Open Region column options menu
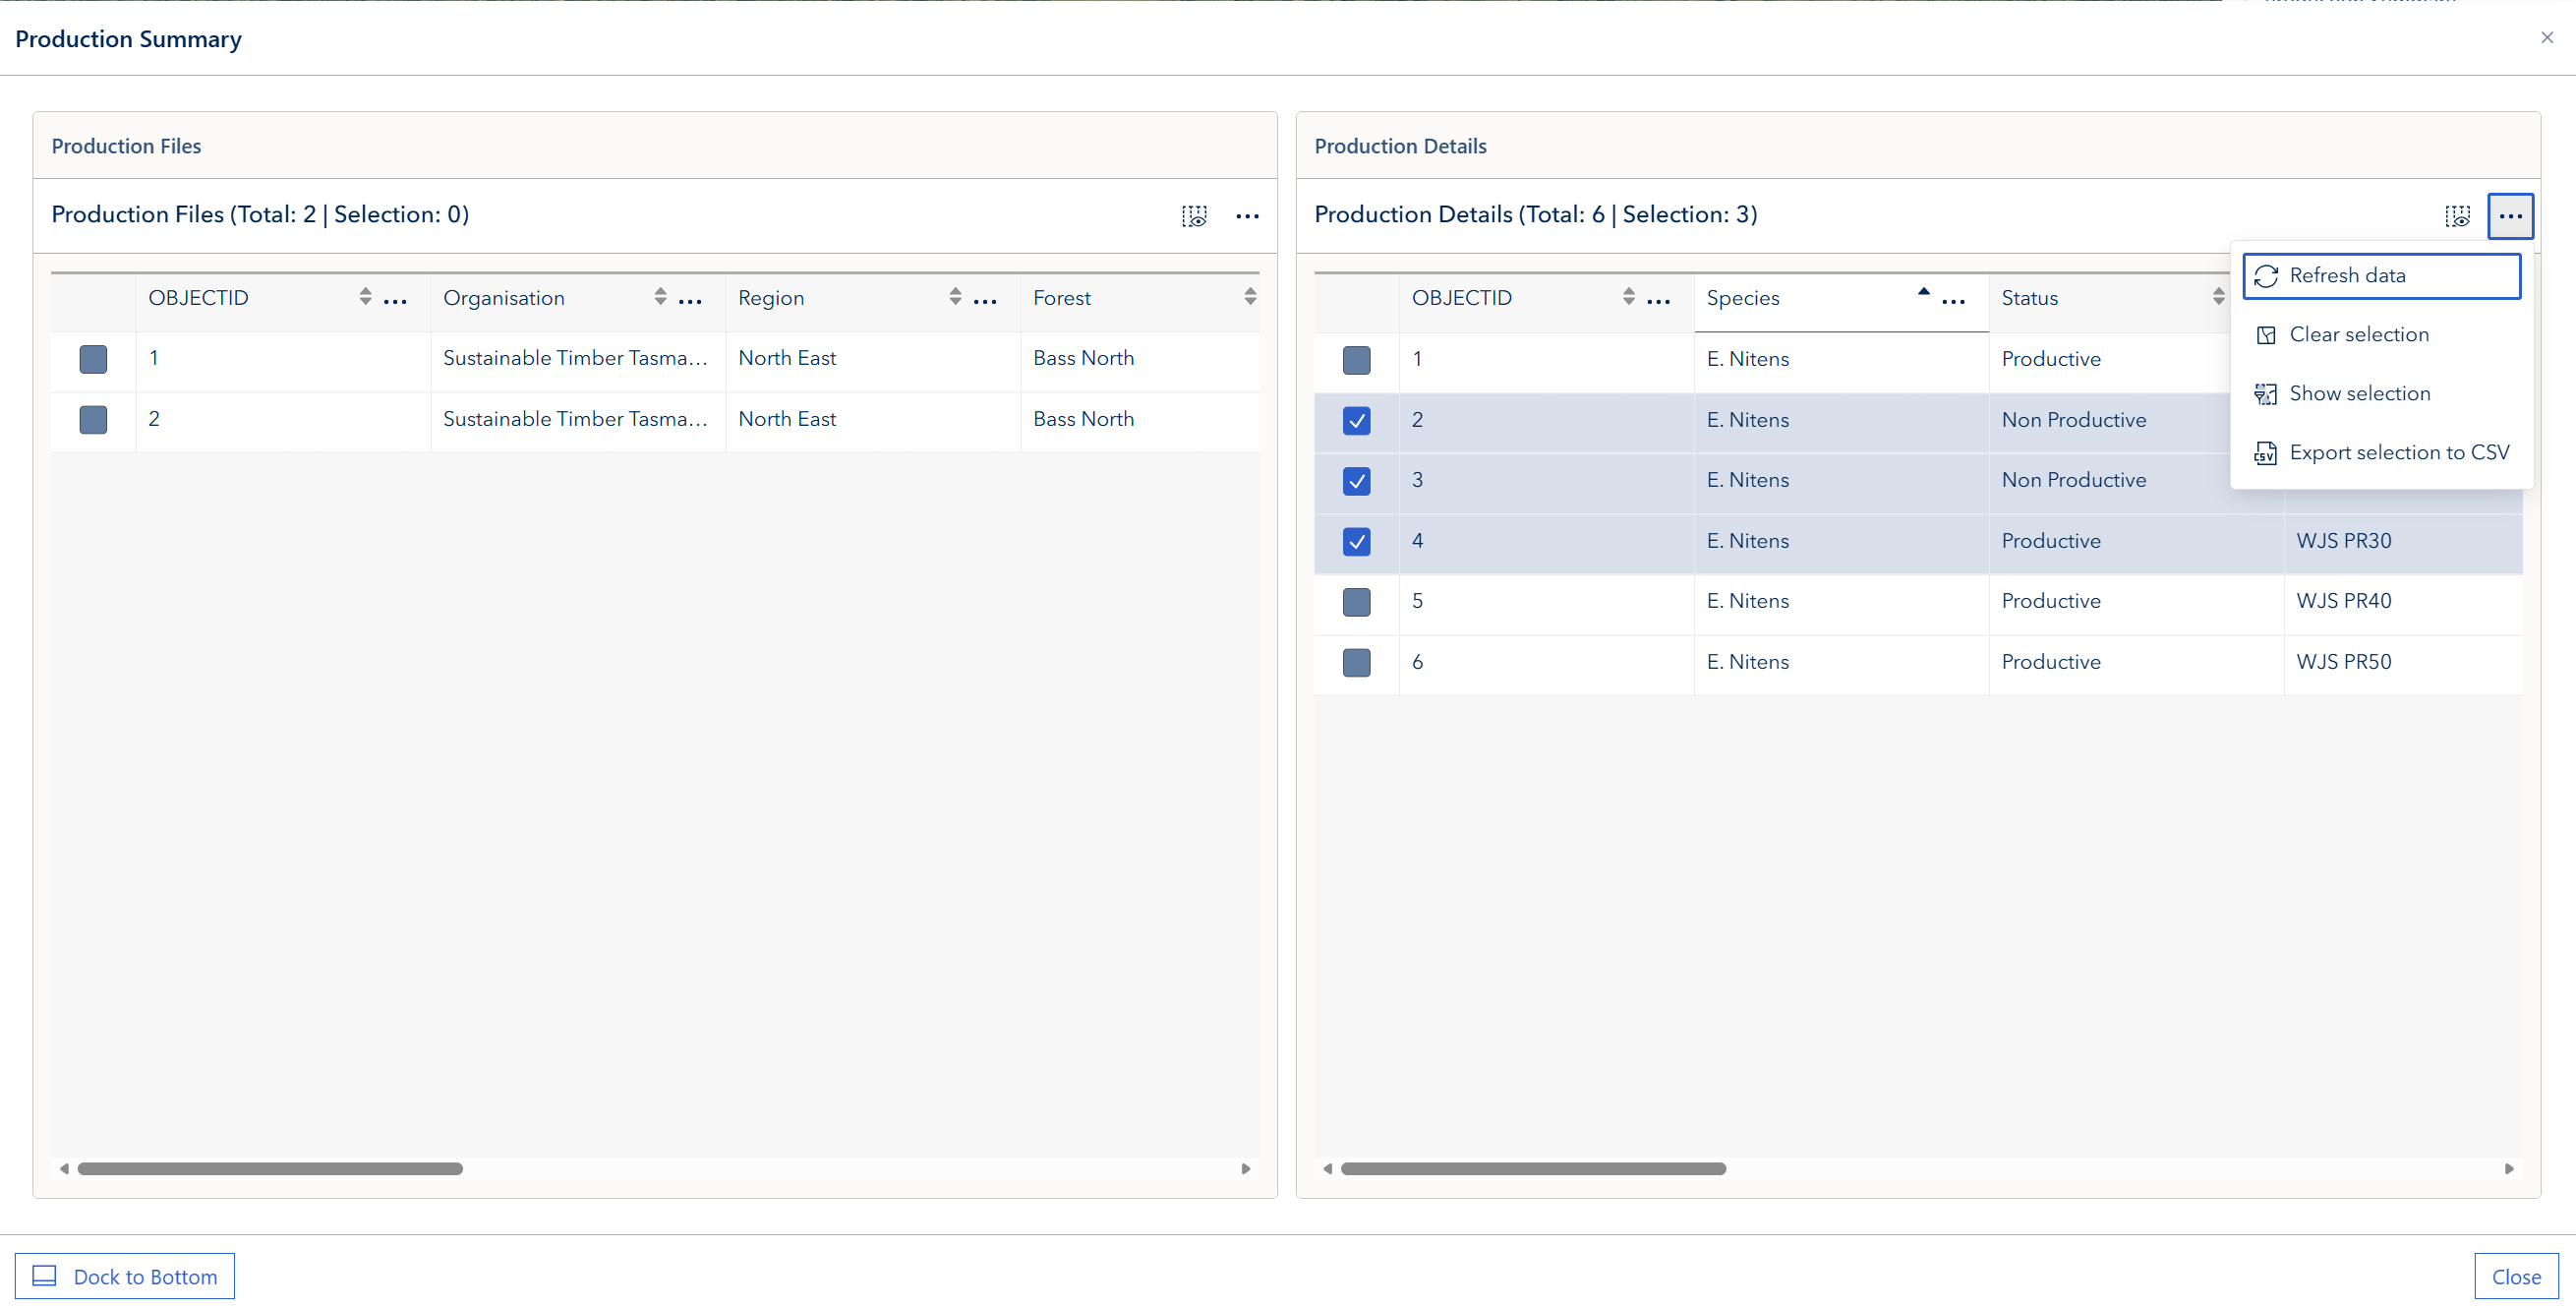Viewport: 2576px width, 1308px height. [985, 301]
